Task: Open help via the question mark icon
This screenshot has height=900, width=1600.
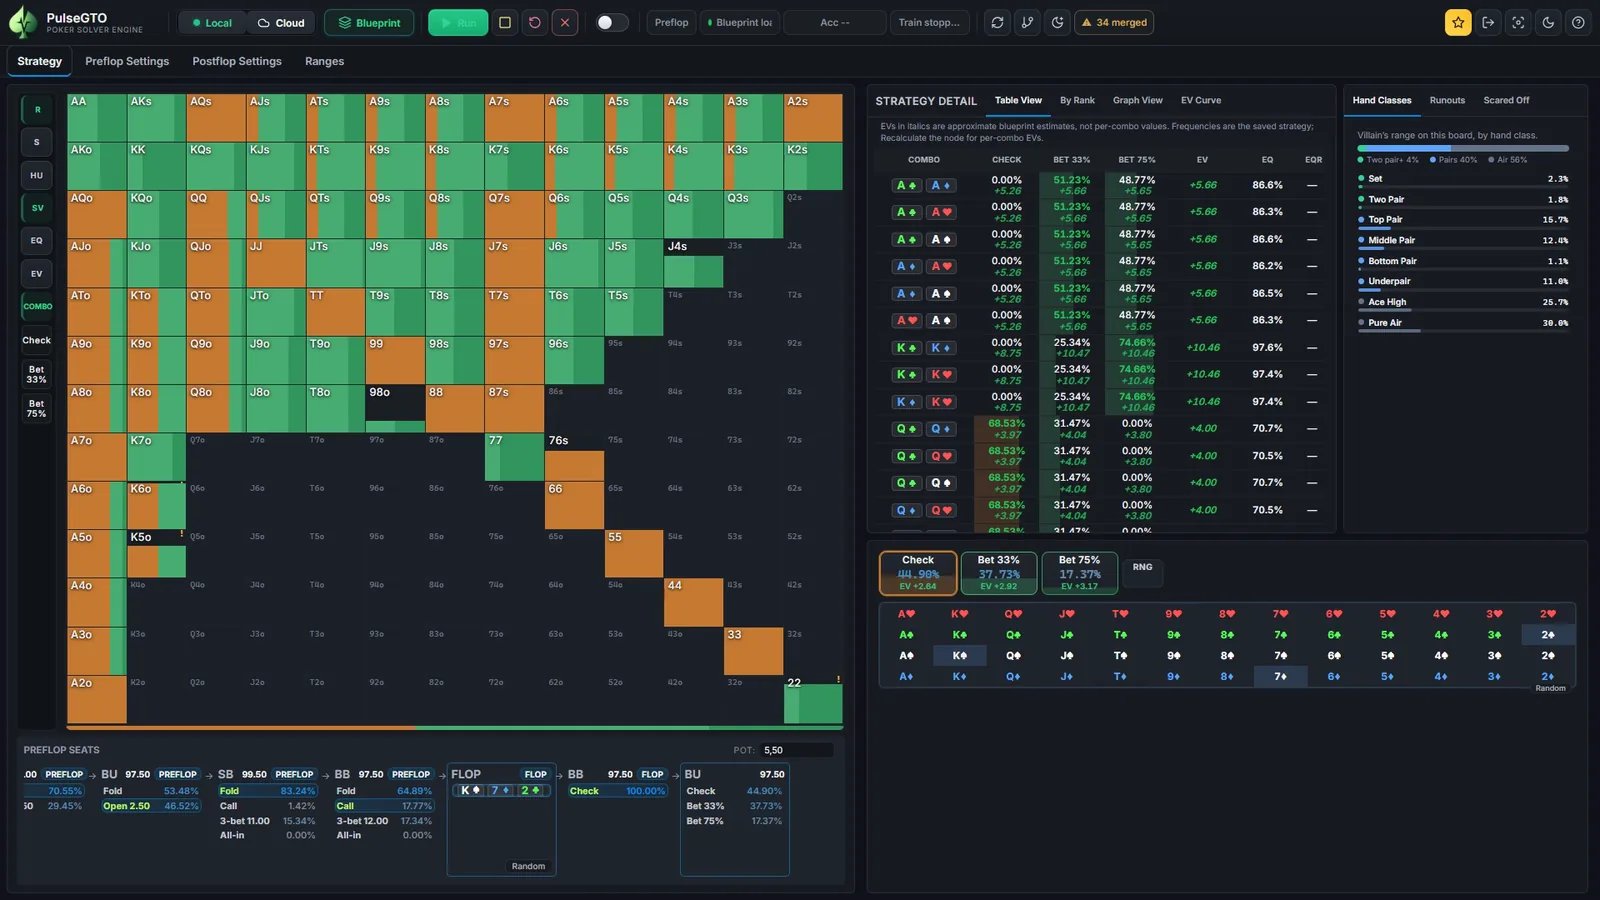Action: pyautogui.click(x=1578, y=22)
